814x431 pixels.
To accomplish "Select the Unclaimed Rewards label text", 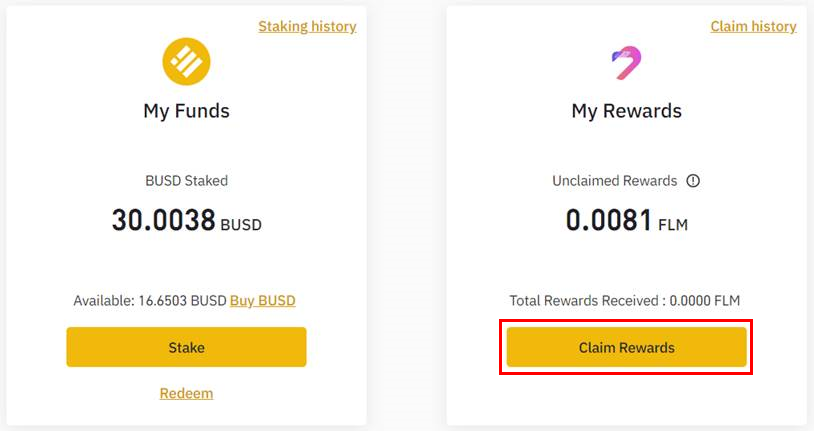I will 614,181.
